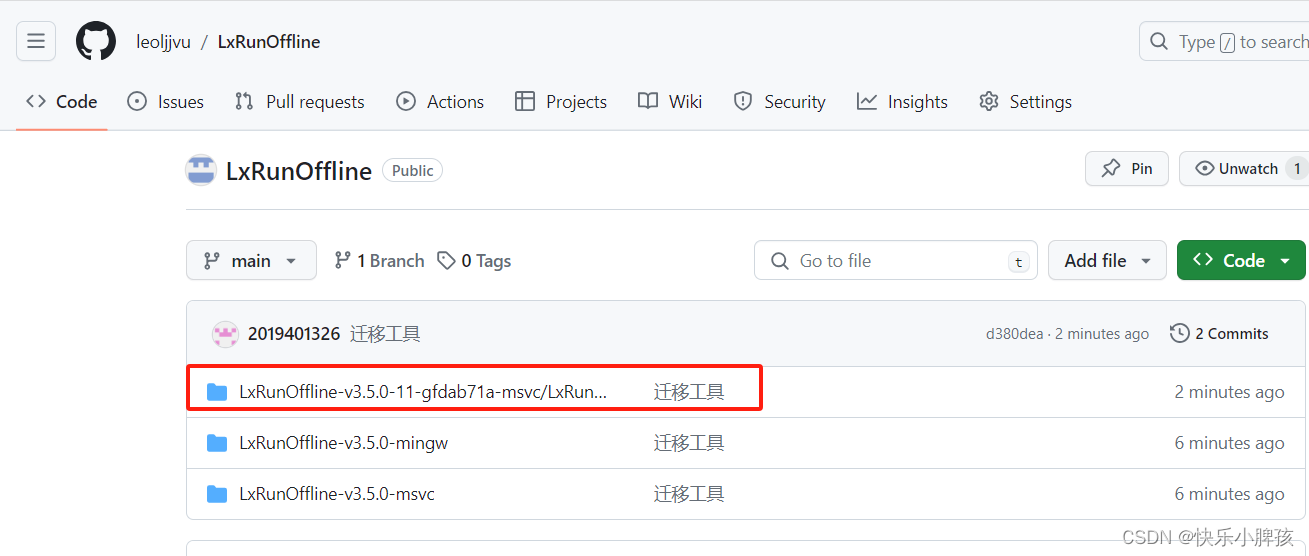Viewport: 1309px width, 556px height.
Task: Click the repository owner avatar beside LxRunOffline
Action: (x=201, y=170)
